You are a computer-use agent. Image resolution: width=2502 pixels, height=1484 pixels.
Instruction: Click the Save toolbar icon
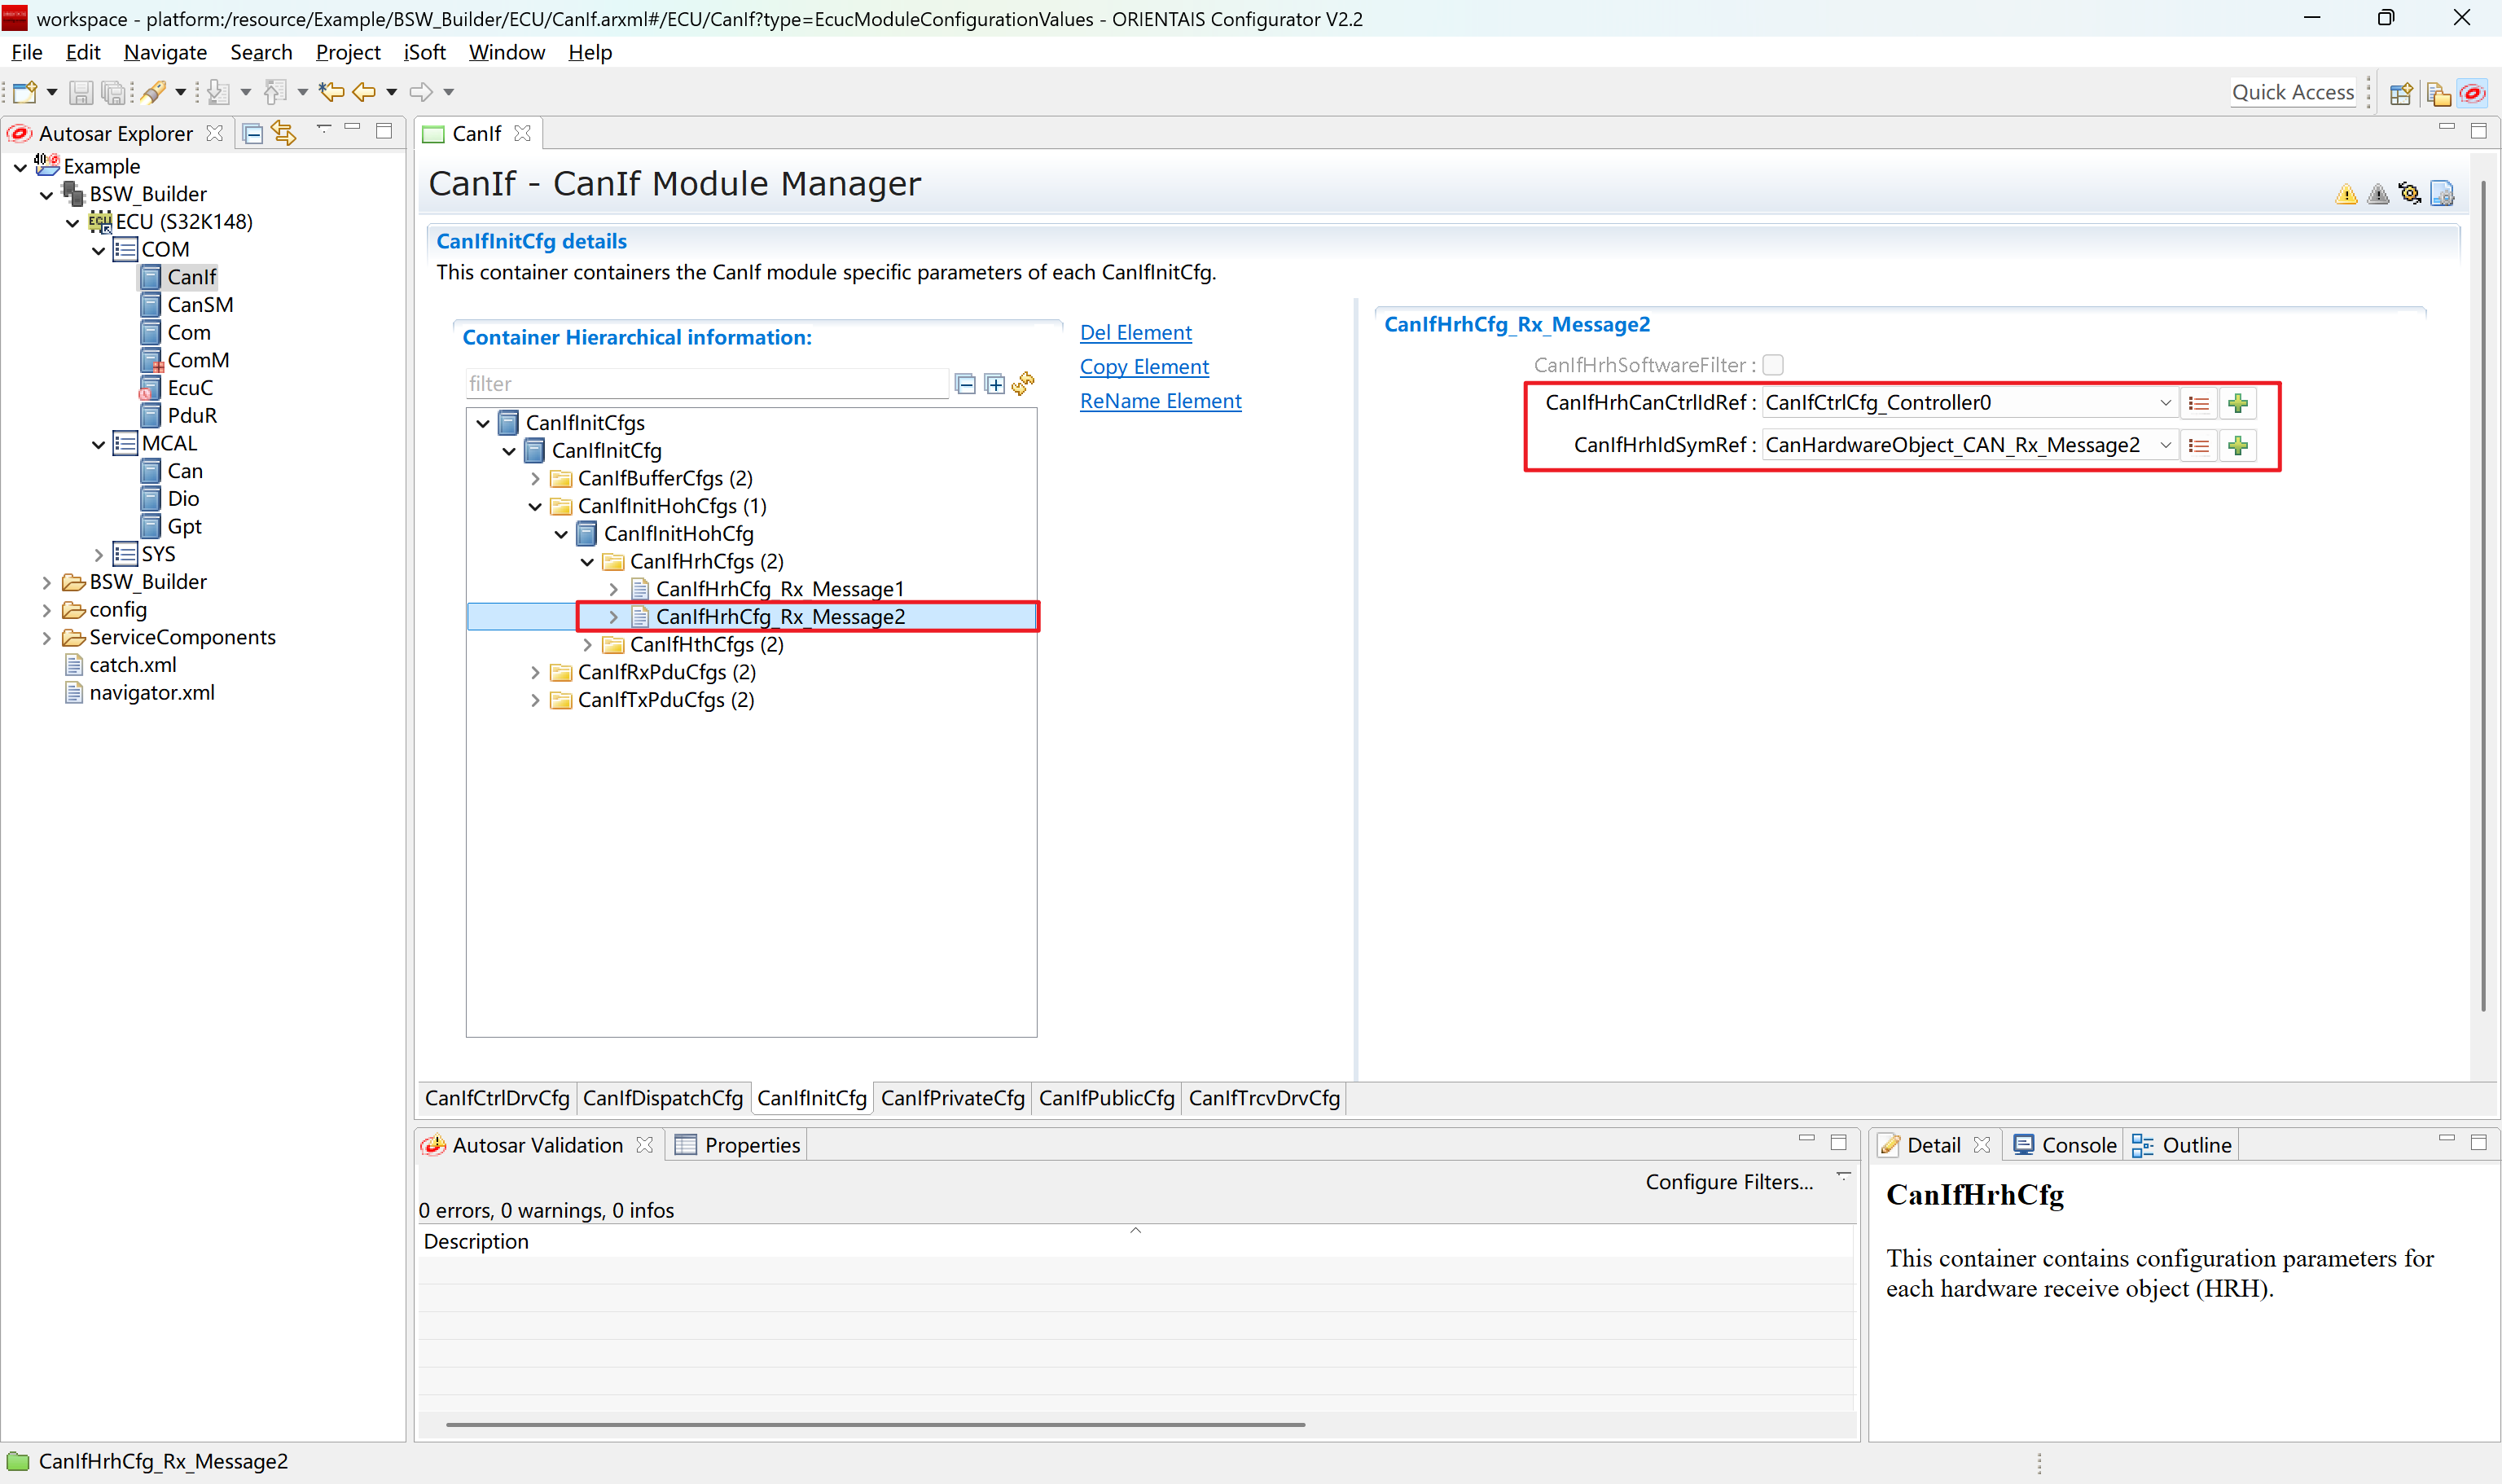[81, 93]
